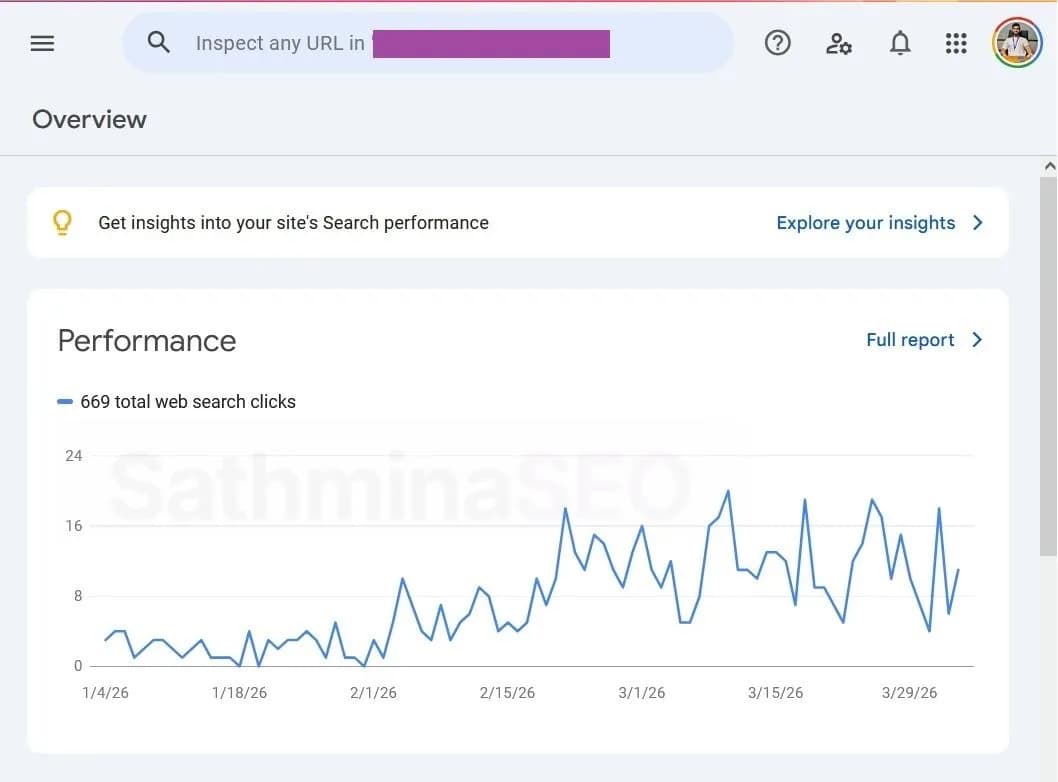The width and height of the screenshot is (1058, 782).
Task: Expand Explore your insights via its chevron
Action: click(x=977, y=222)
